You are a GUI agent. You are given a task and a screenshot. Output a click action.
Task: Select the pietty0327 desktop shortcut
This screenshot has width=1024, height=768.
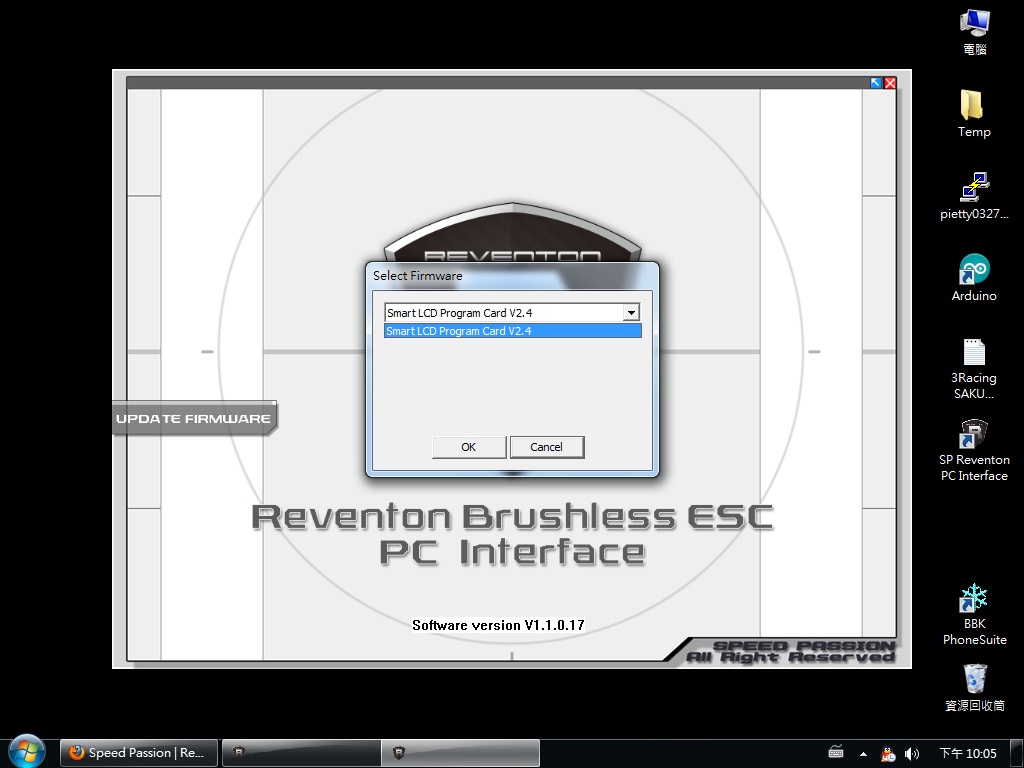[x=974, y=196]
